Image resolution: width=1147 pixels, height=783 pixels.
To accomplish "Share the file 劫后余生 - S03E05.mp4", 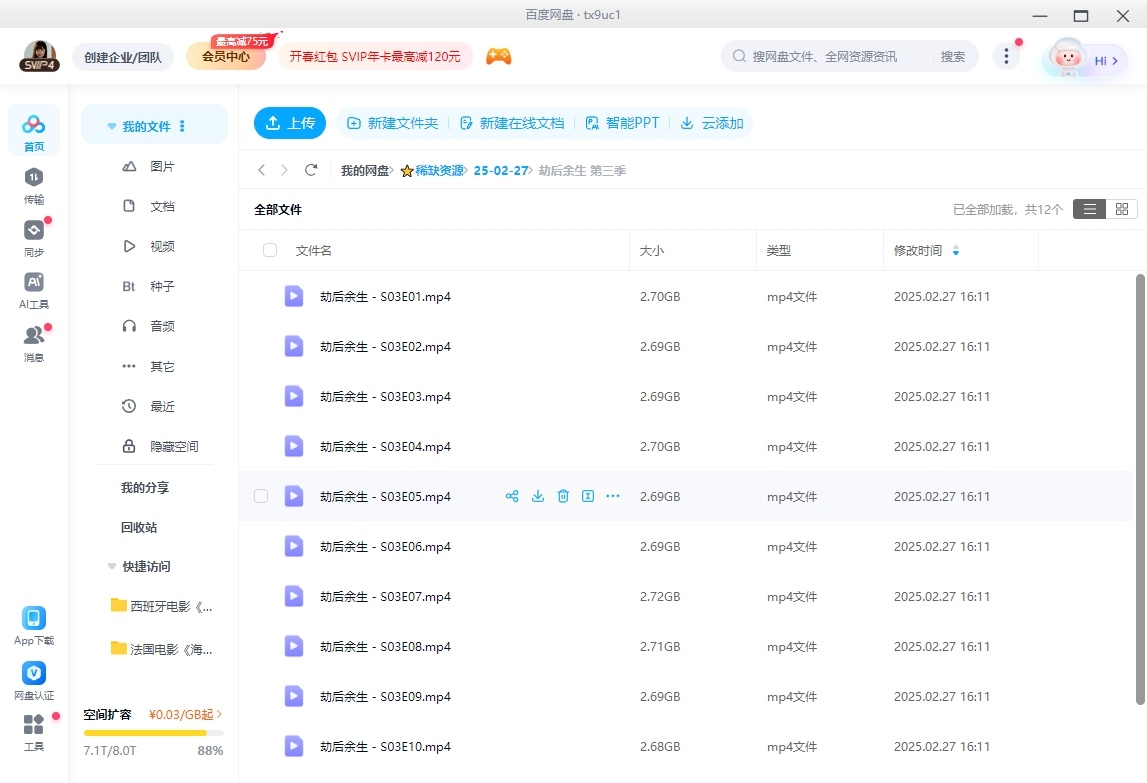I will click(512, 495).
